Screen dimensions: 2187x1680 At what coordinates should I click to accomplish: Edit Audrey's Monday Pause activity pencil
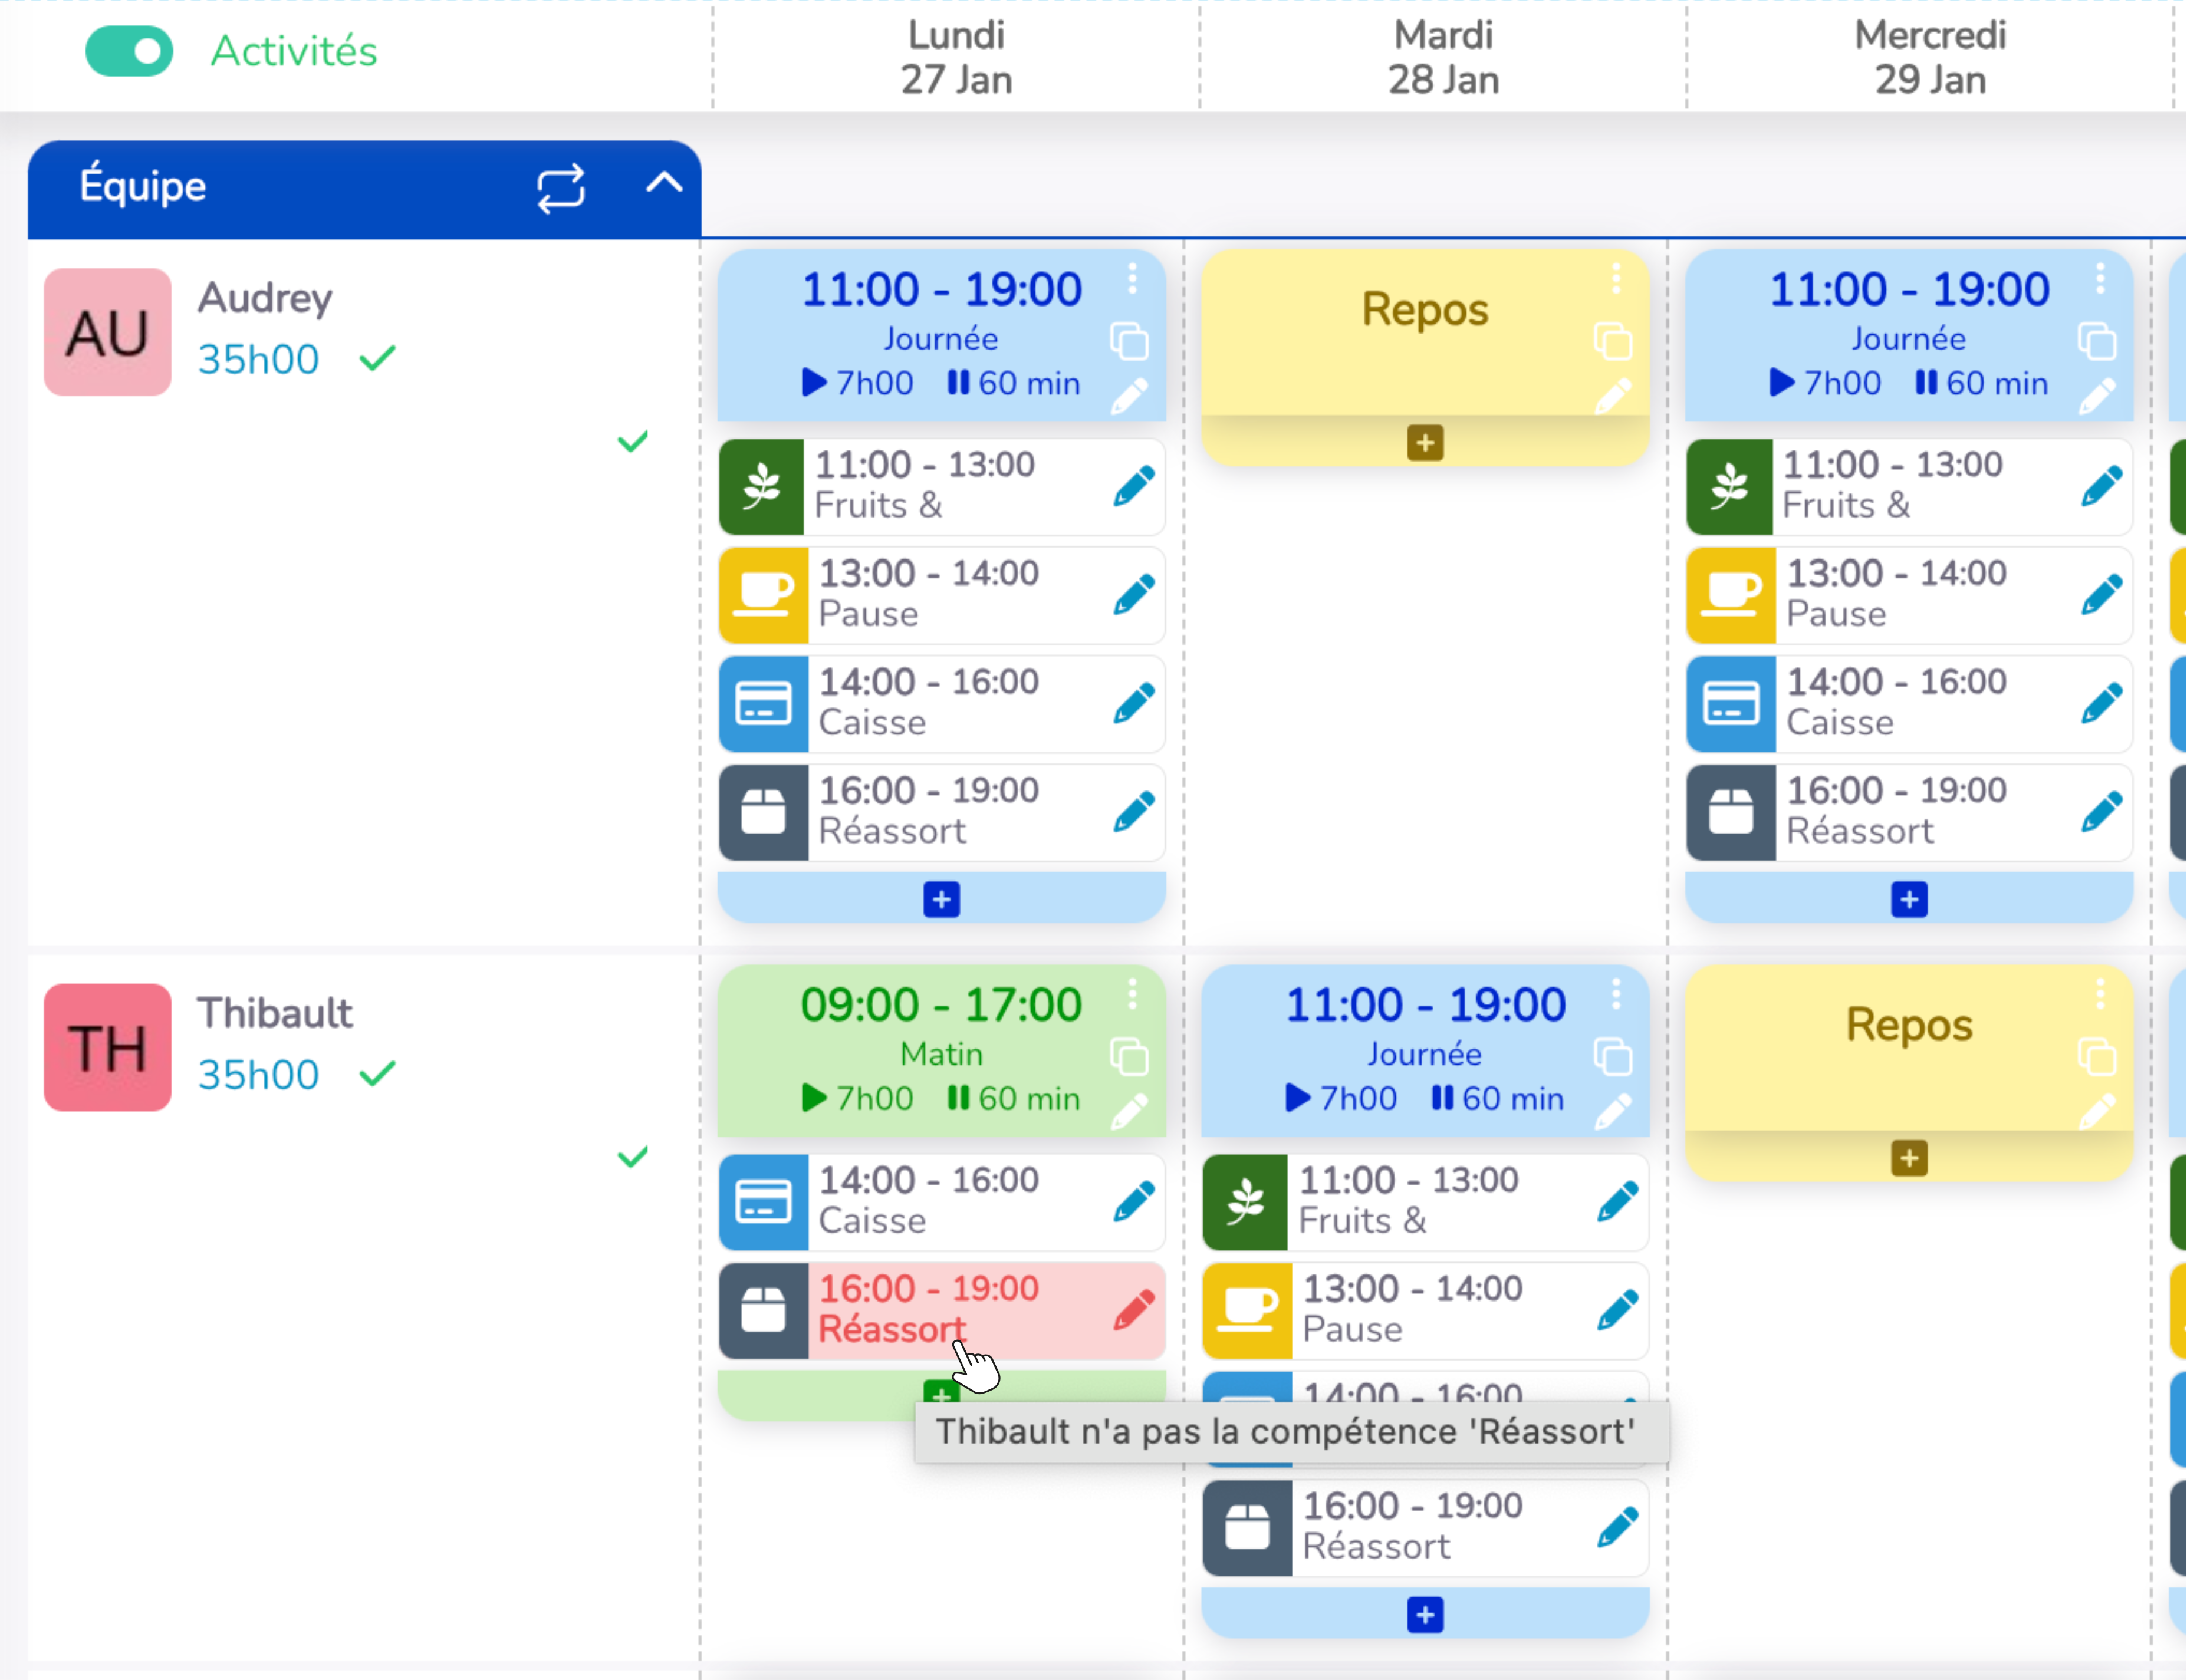[1134, 594]
